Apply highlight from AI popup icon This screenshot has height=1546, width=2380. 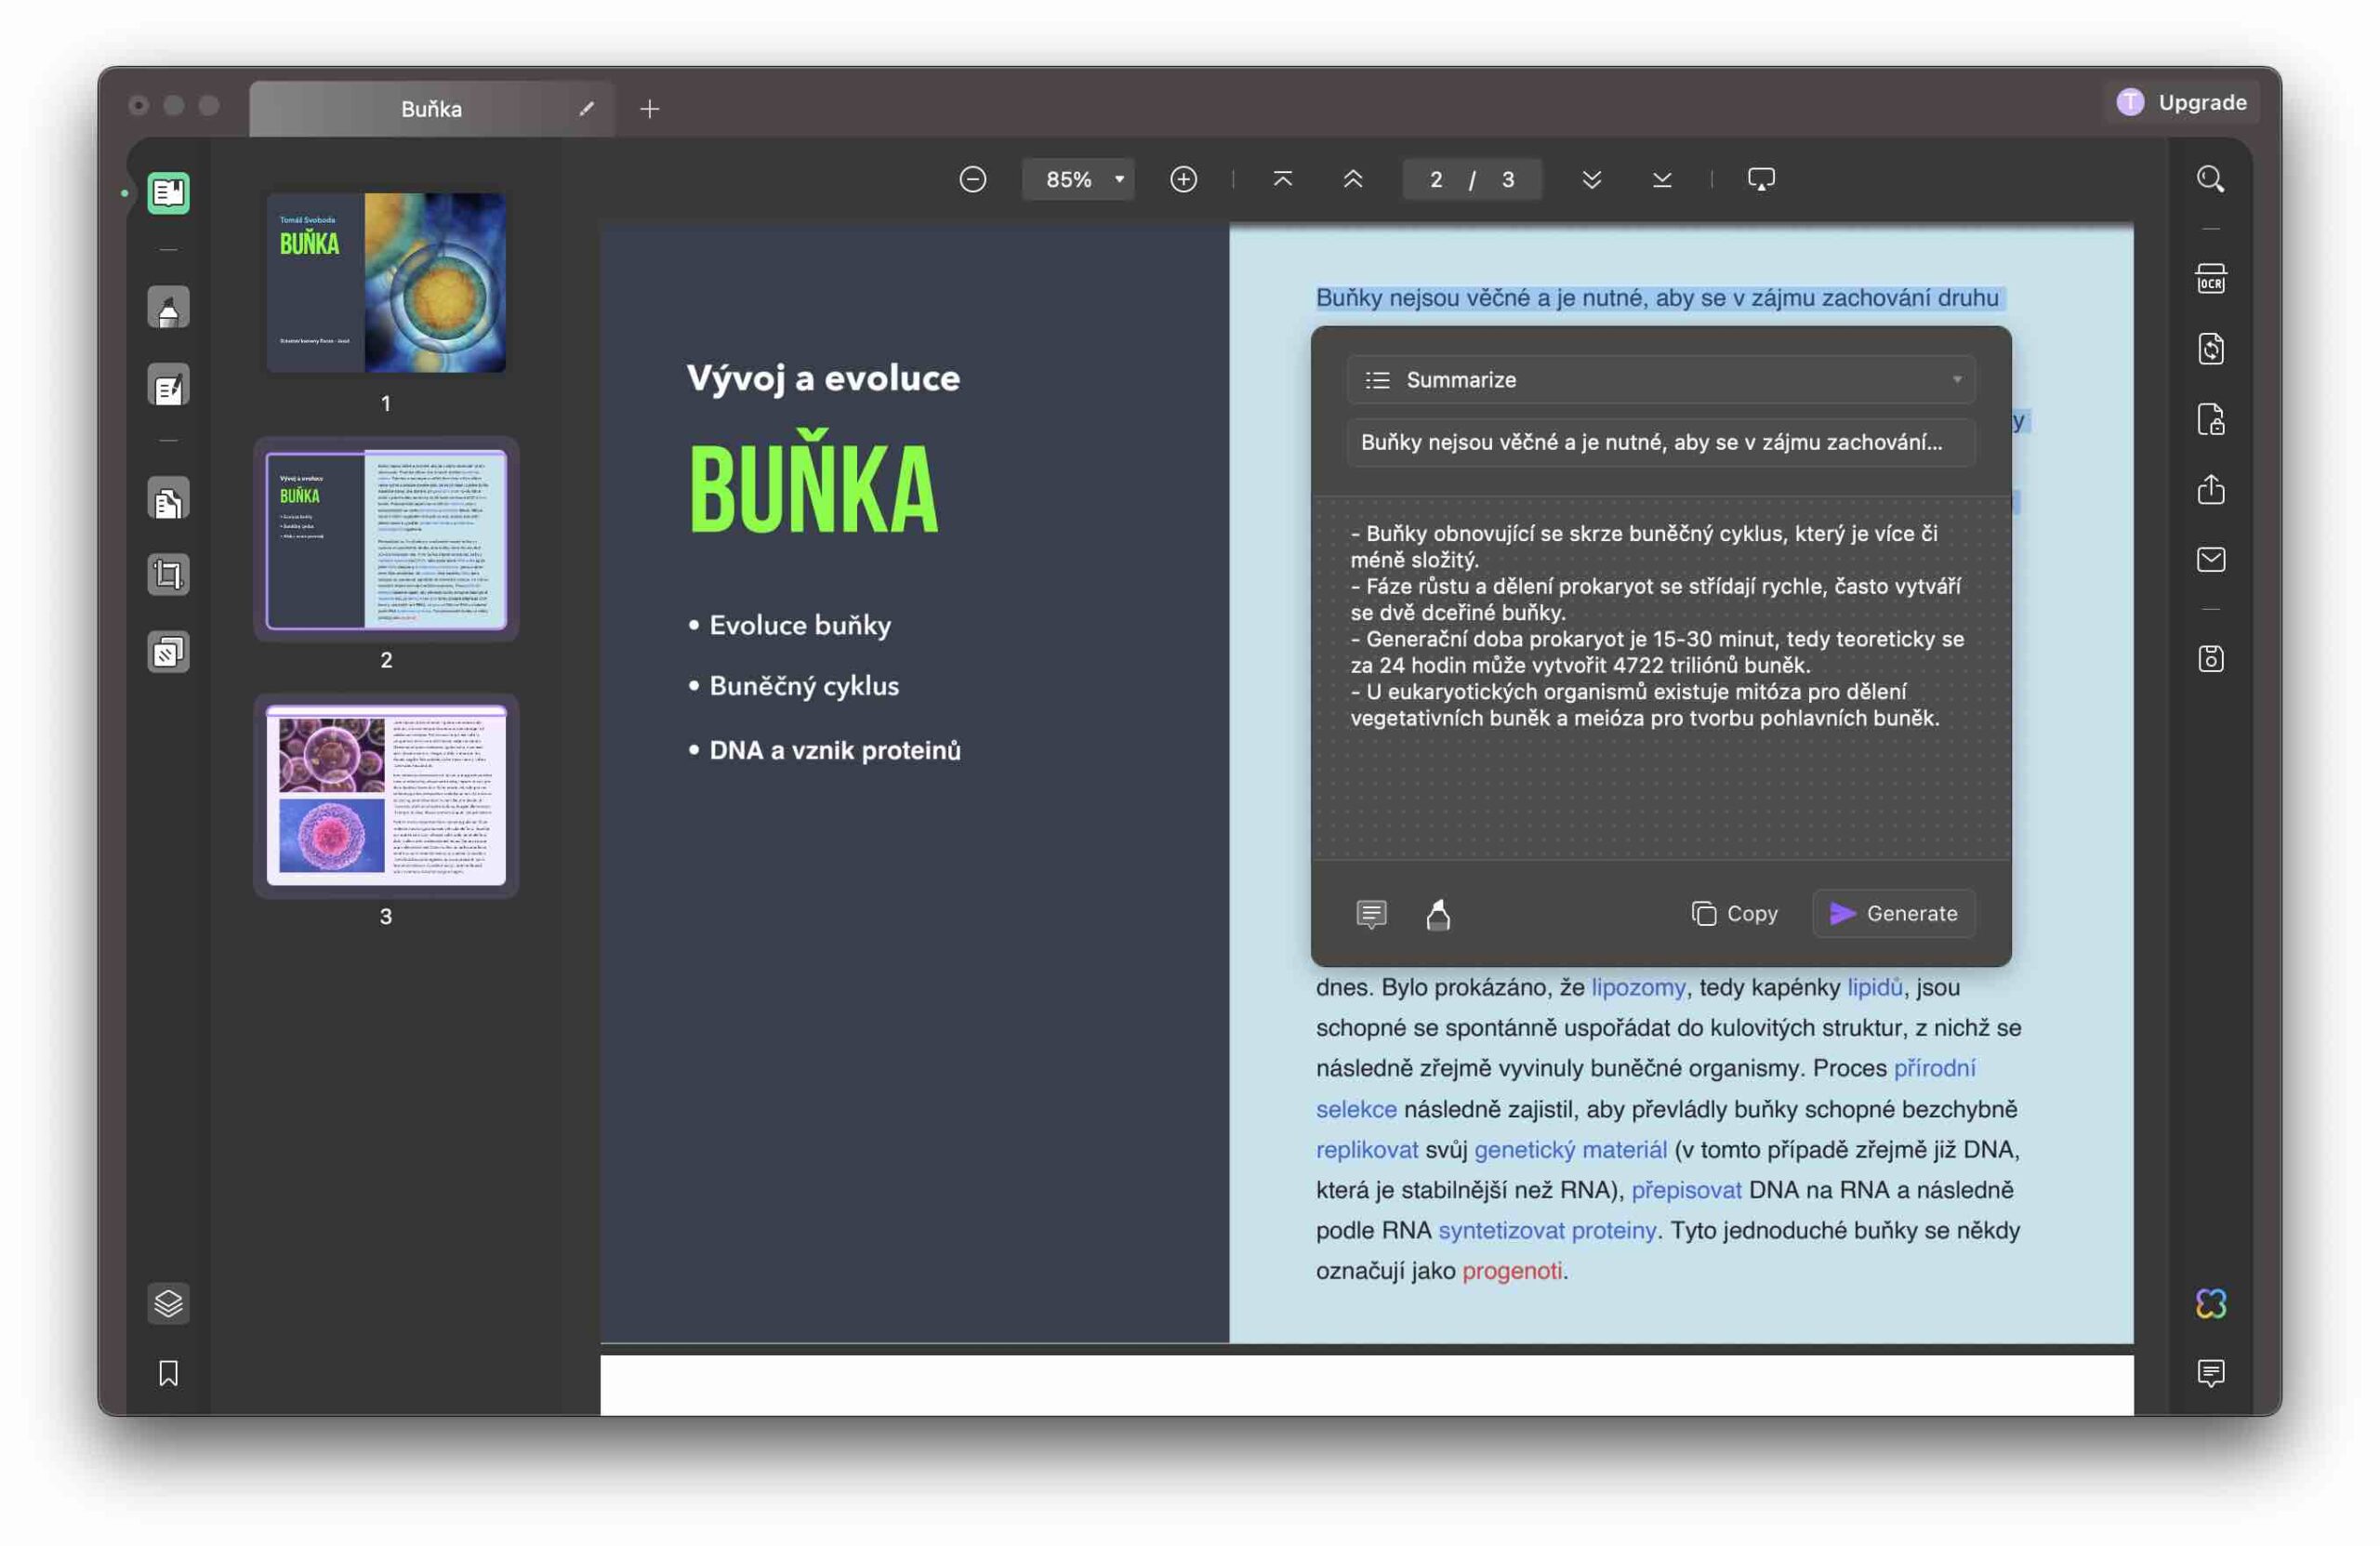pyautogui.click(x=1438, y=914)
